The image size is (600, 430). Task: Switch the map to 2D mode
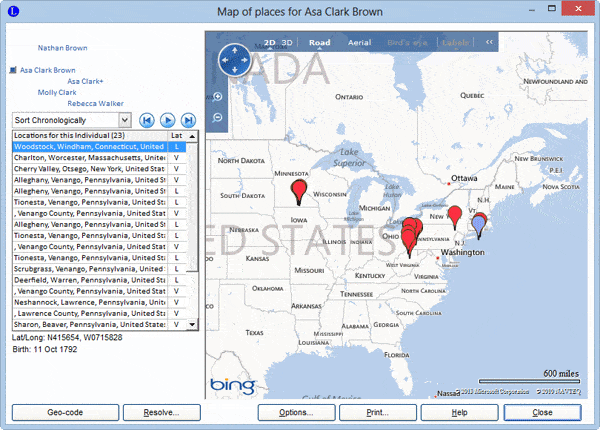tap(269, 42)
